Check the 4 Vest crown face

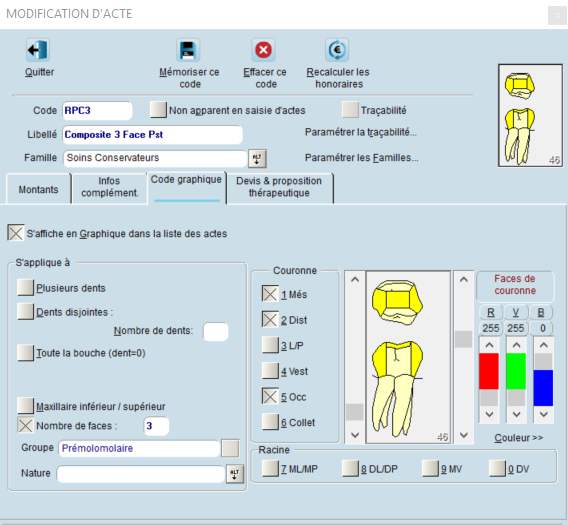tap(270, 371)
